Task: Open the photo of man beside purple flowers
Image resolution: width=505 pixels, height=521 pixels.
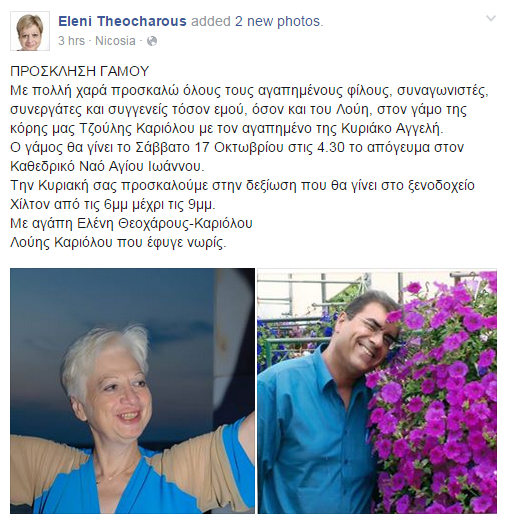Action: (377, 391)
